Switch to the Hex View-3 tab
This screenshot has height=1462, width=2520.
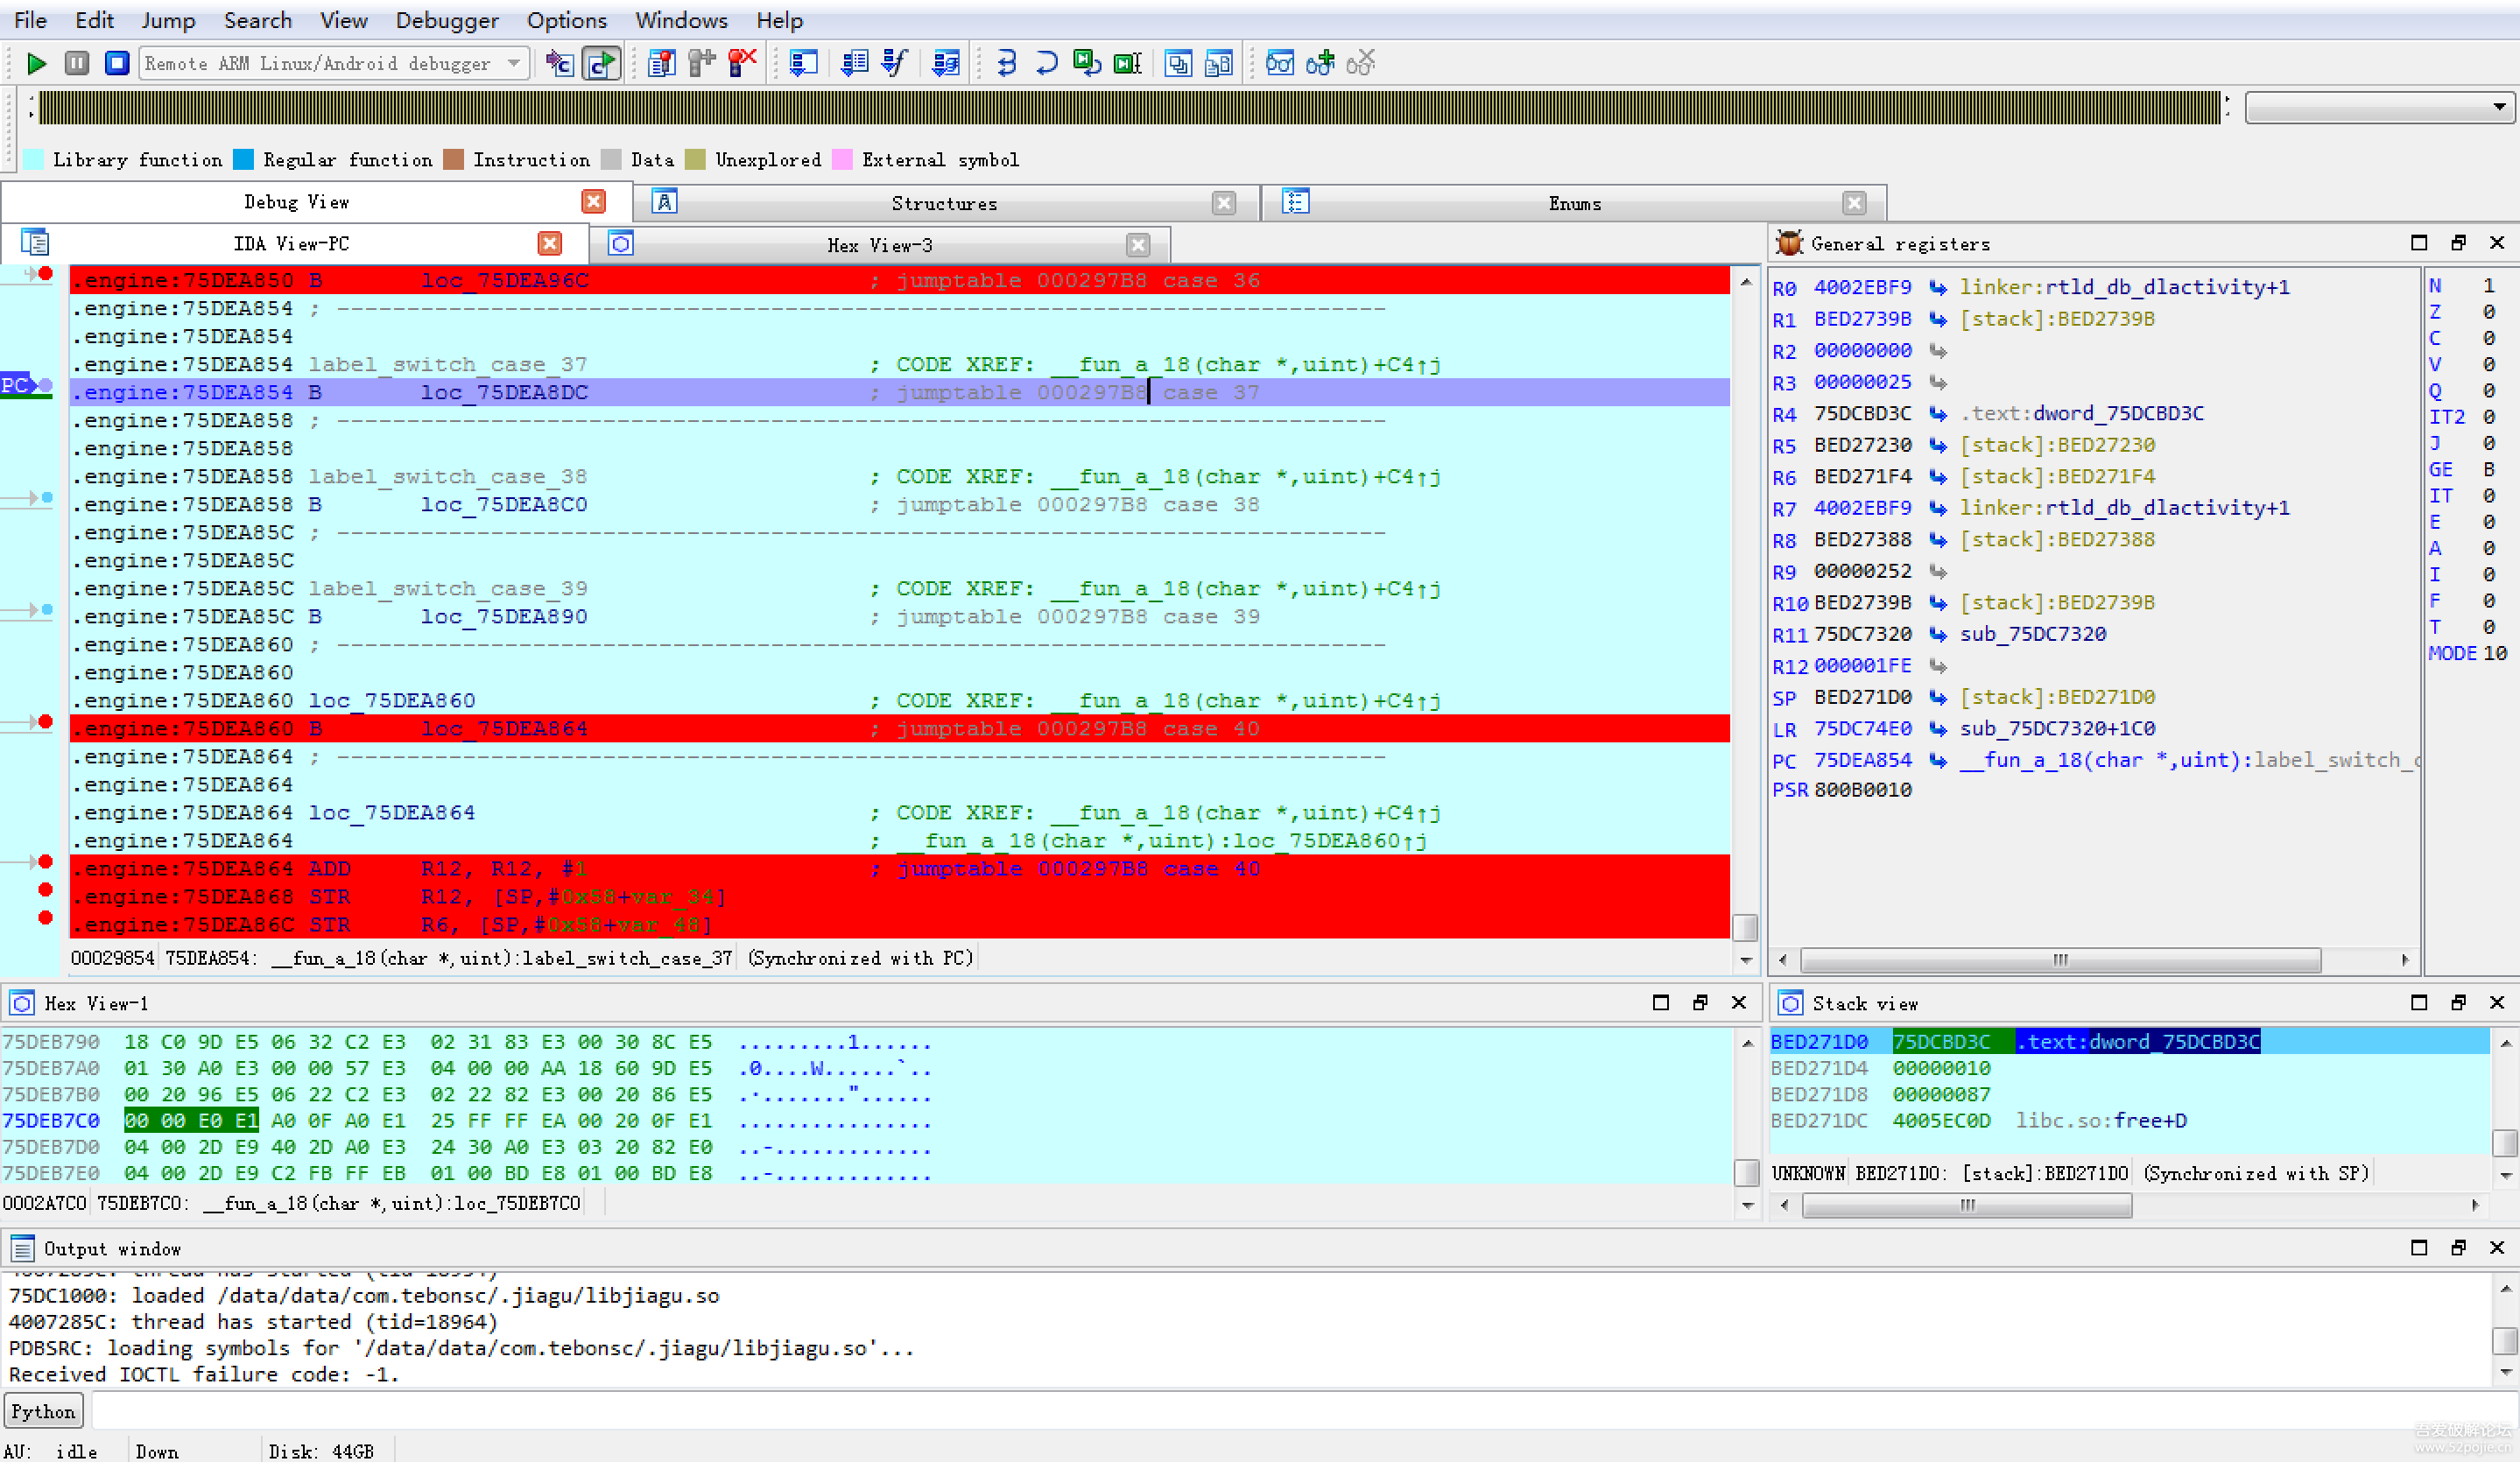tap(878, 245)
